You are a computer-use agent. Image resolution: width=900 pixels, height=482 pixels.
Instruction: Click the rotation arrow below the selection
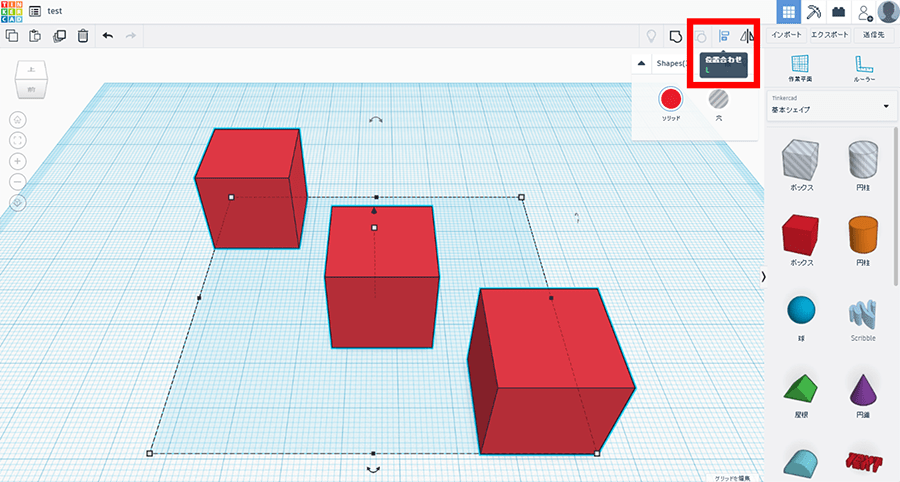click(373, 469)
